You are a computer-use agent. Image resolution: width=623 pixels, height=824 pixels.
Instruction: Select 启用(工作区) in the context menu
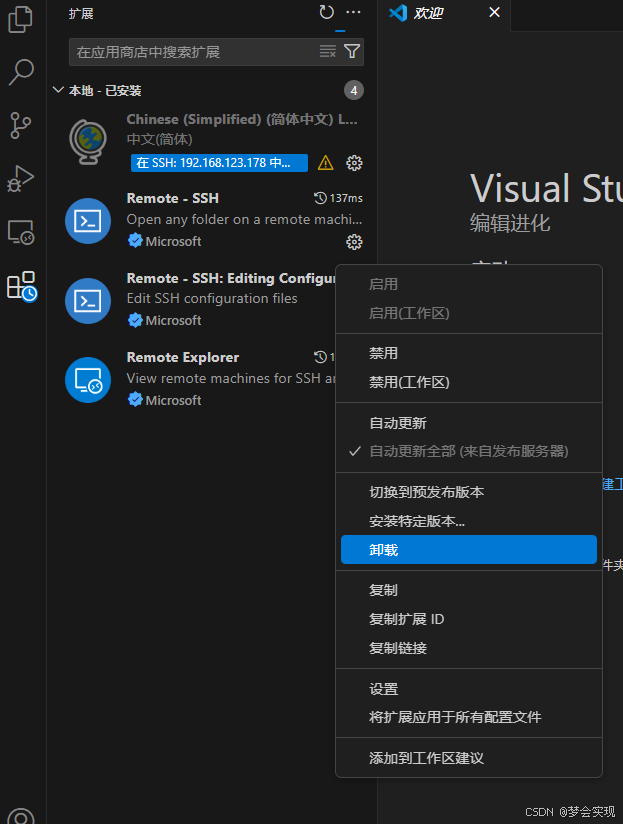pos(469,313)
